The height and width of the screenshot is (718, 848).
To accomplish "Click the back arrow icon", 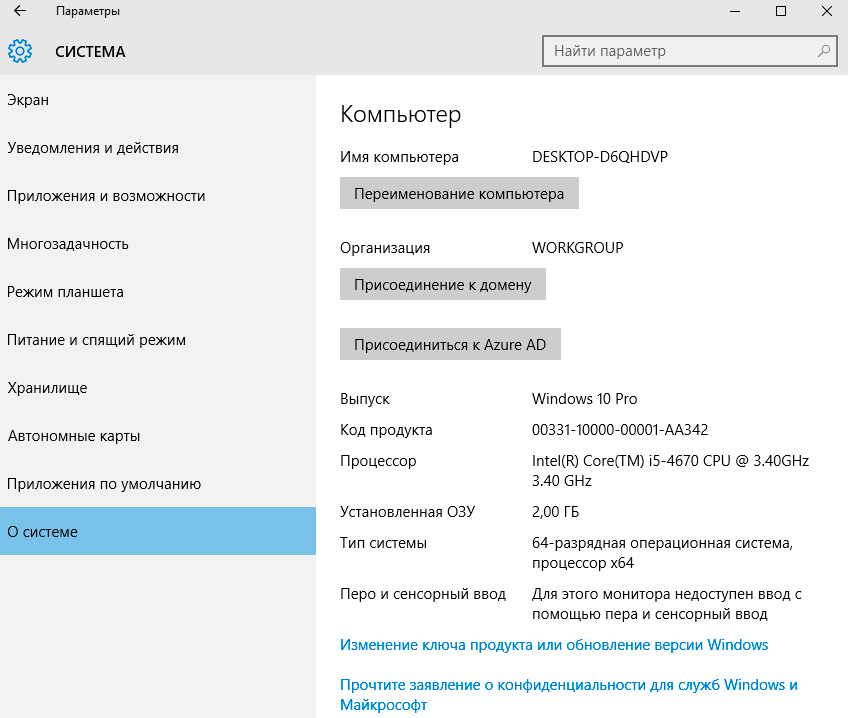I will pyautogui.click(x=20, y=12).
